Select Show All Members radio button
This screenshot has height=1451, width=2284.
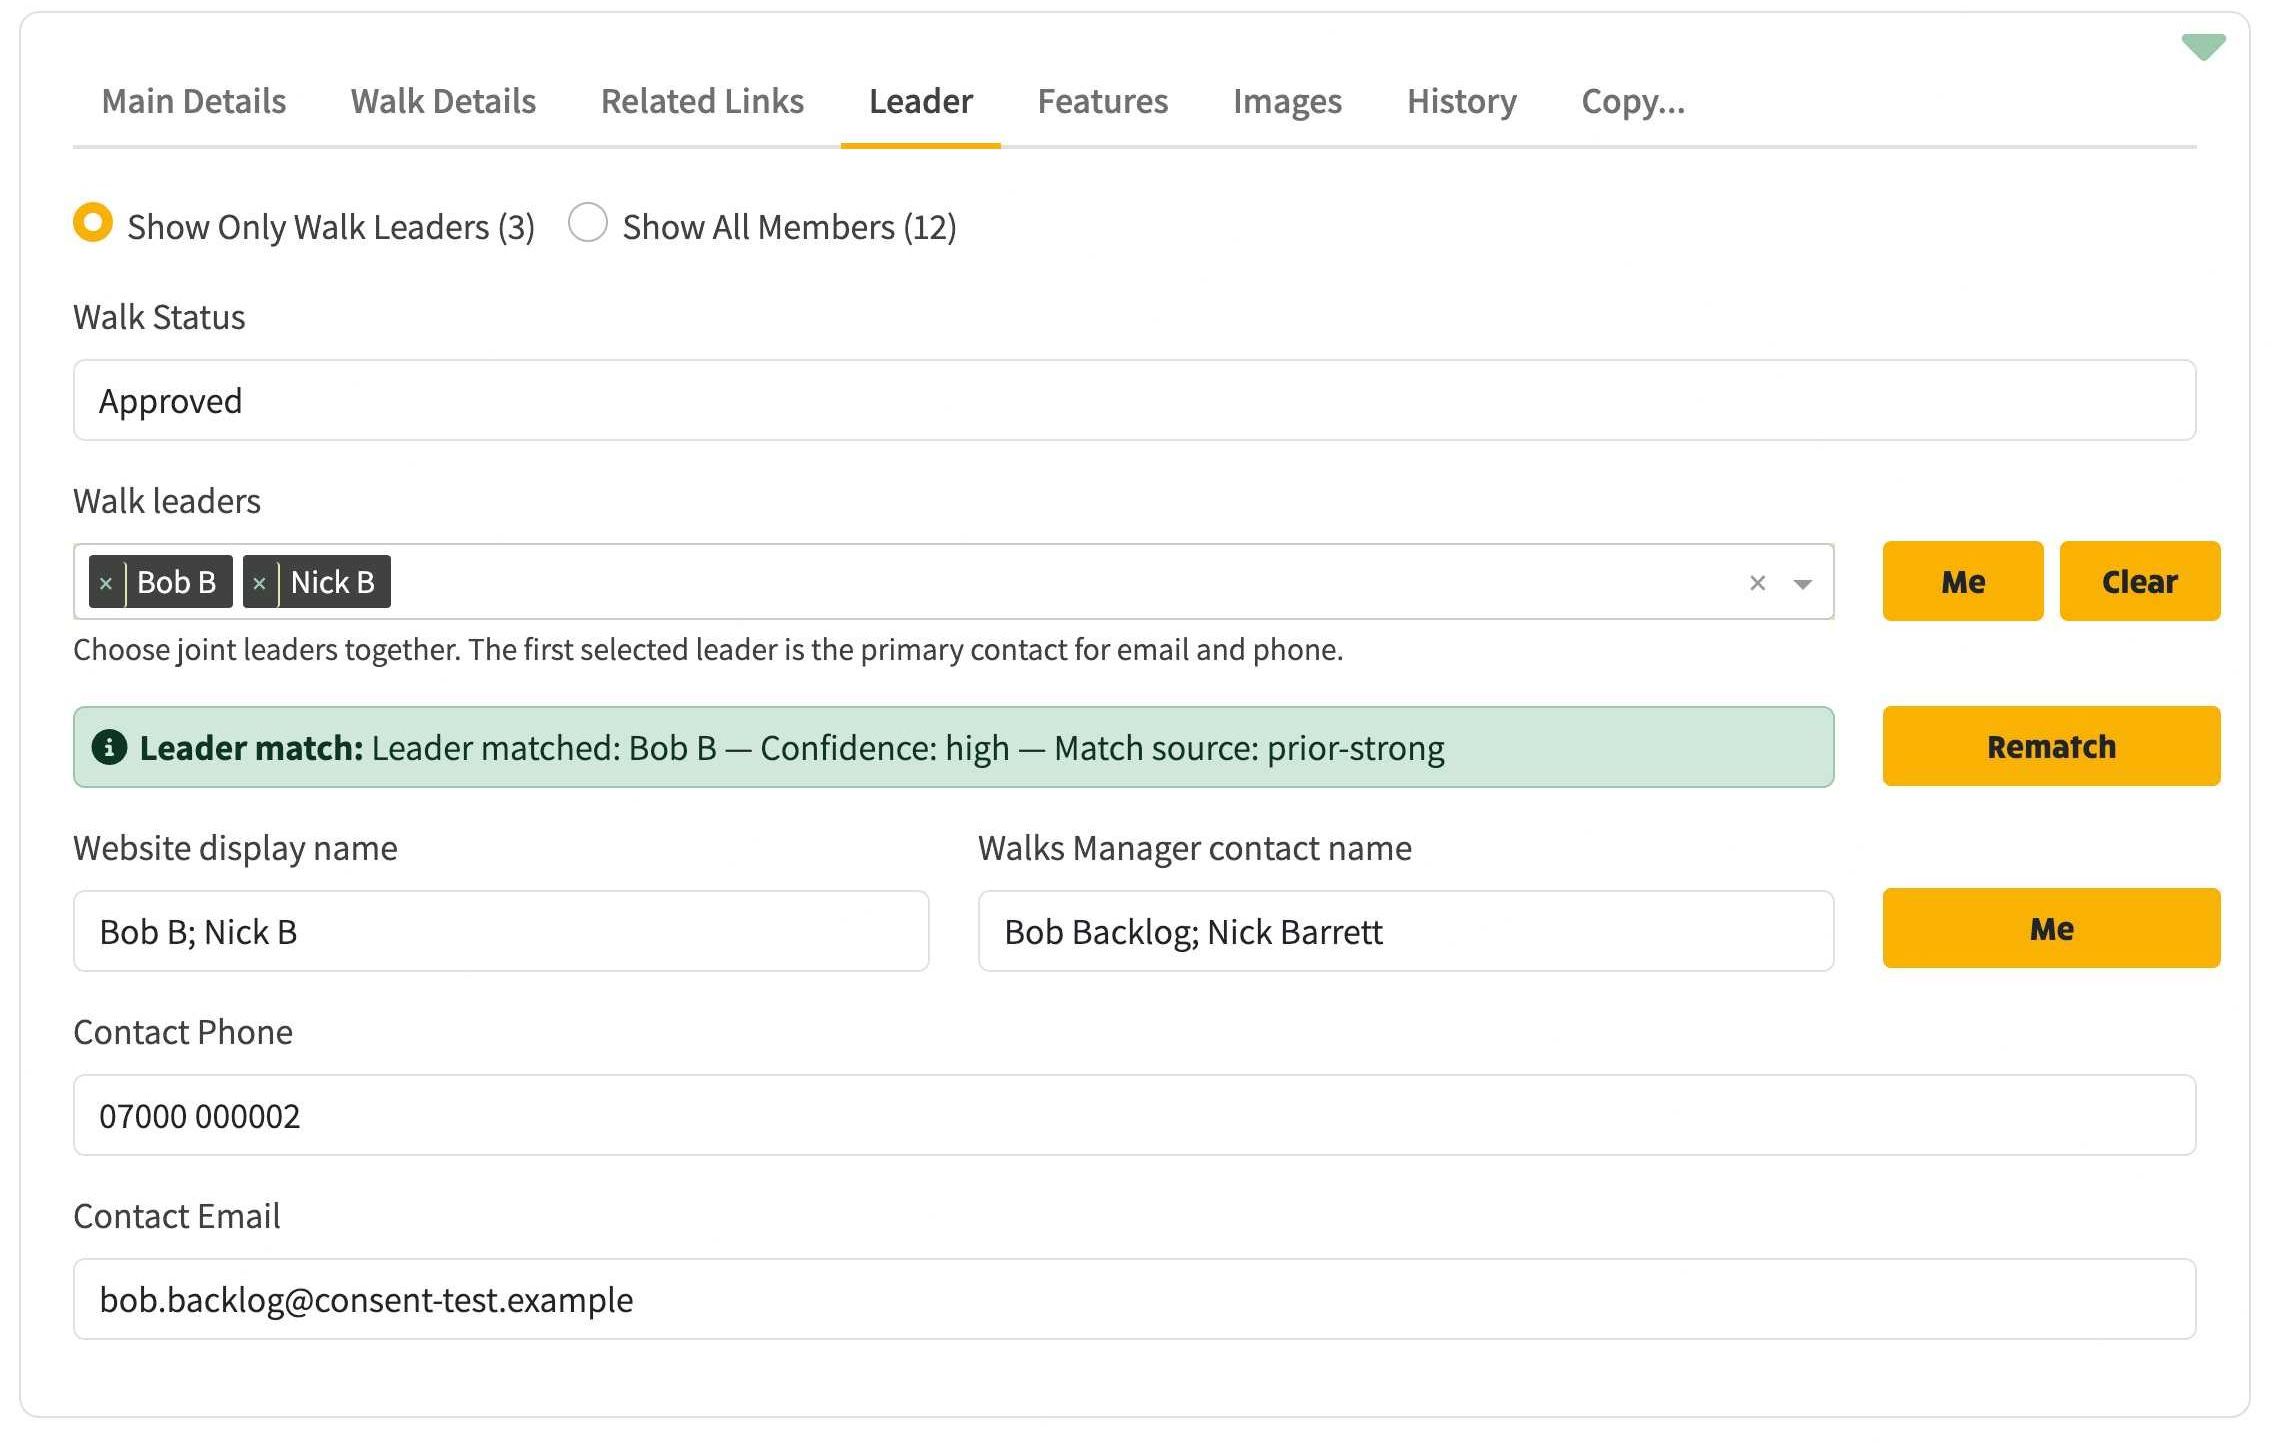(588, 223)
